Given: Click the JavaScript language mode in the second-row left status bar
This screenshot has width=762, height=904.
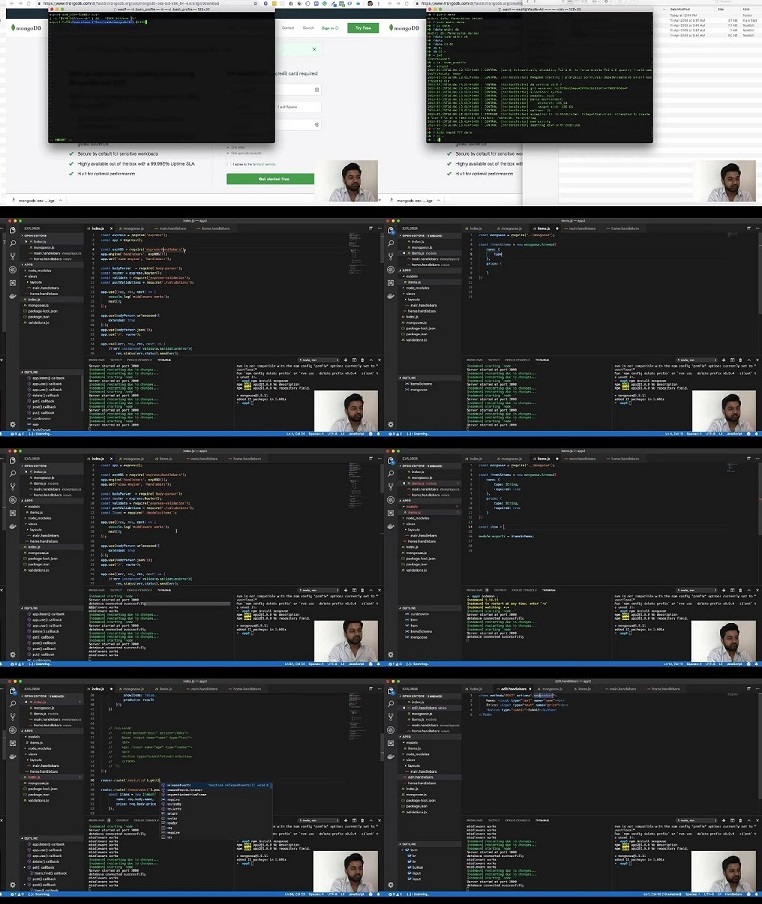Looking at the screenshot, I should 356,434.
